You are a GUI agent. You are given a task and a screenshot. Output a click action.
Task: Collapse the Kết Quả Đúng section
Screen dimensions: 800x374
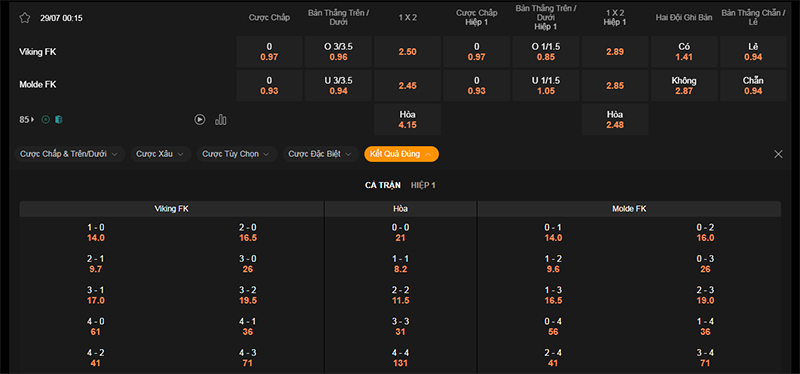(x=402, y=154)
